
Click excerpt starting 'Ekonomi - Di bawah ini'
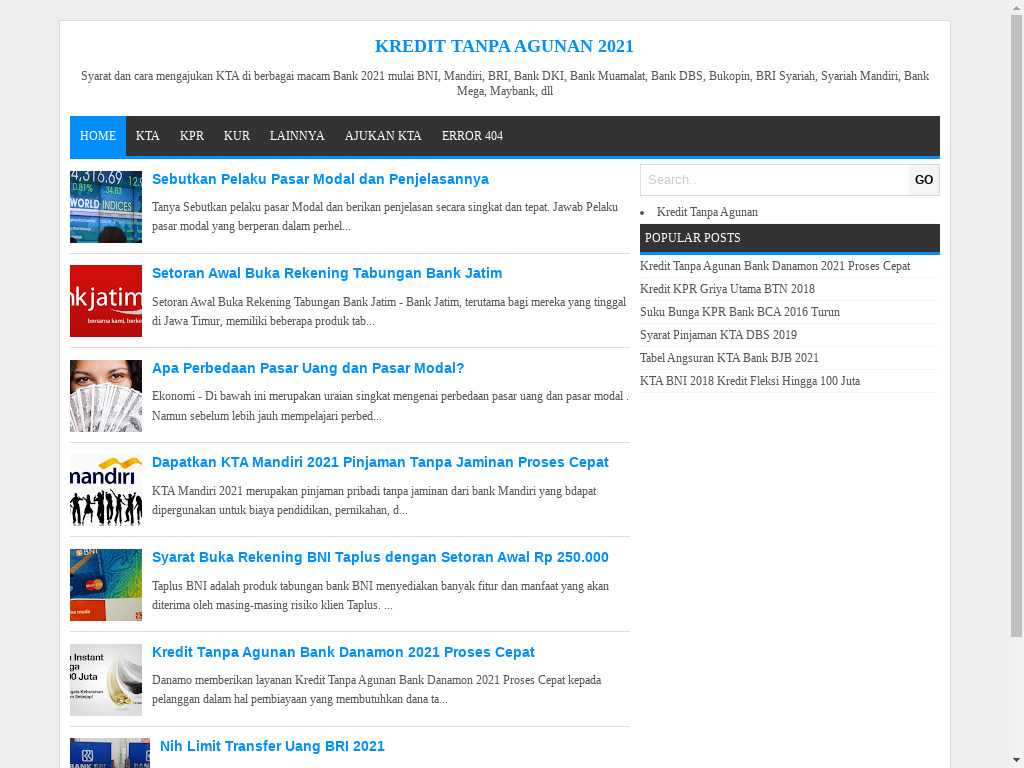pos(390,406)
